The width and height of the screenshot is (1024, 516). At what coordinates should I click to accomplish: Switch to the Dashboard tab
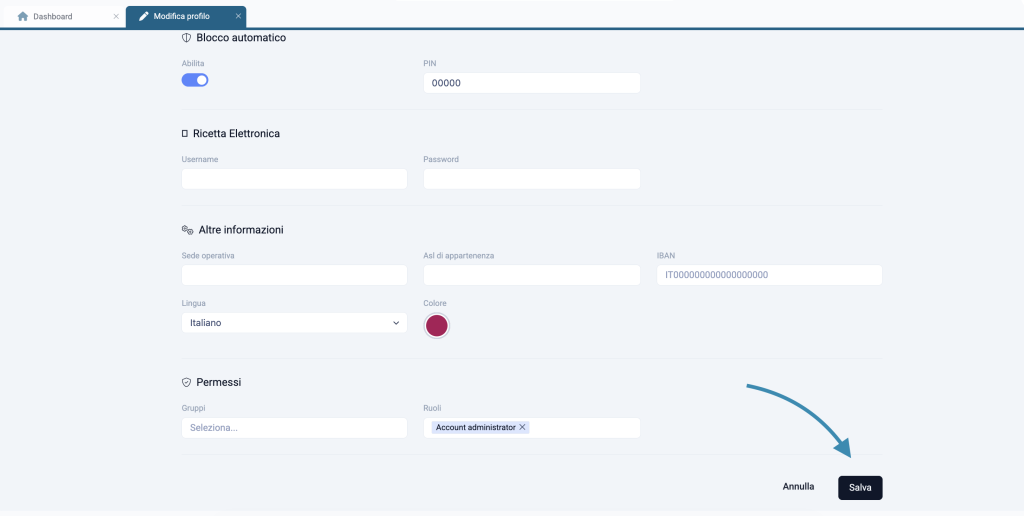point(53,16)
